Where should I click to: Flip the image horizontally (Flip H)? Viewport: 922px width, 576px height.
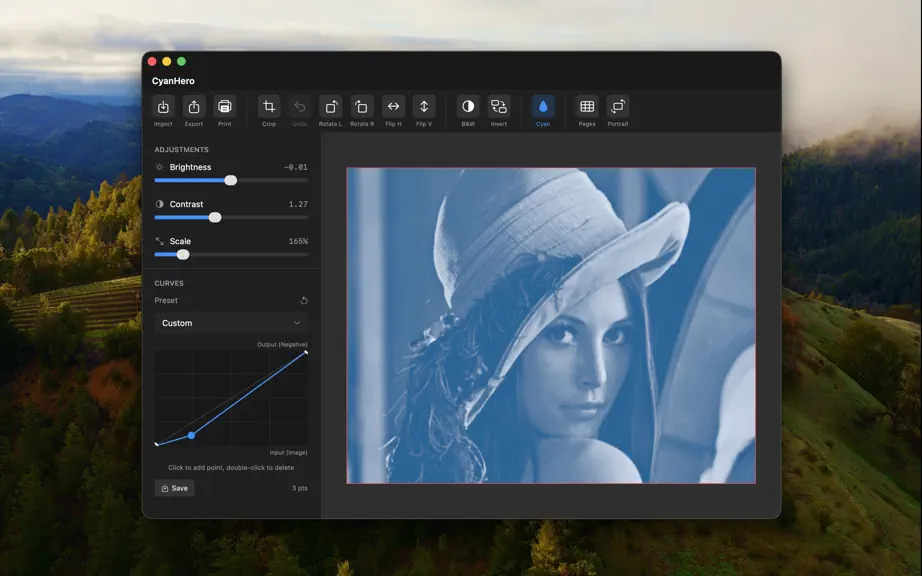[x=393, y=106]
